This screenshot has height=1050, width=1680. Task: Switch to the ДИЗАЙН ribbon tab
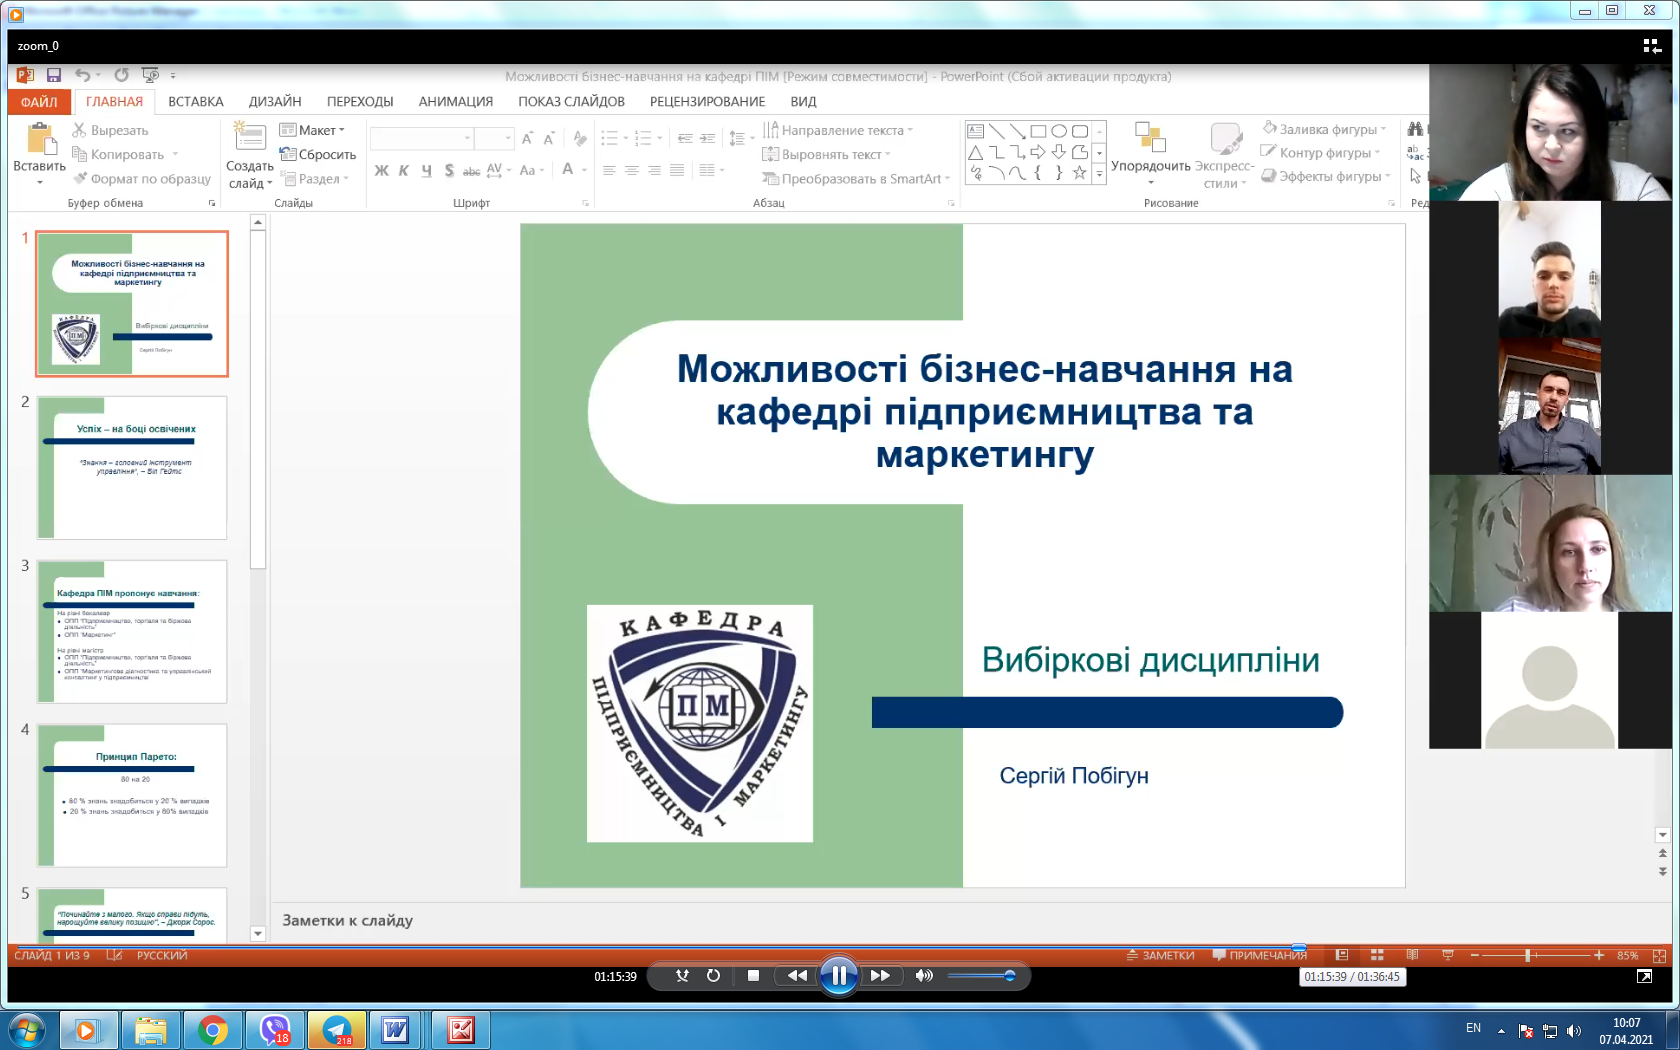pos(275,102)
